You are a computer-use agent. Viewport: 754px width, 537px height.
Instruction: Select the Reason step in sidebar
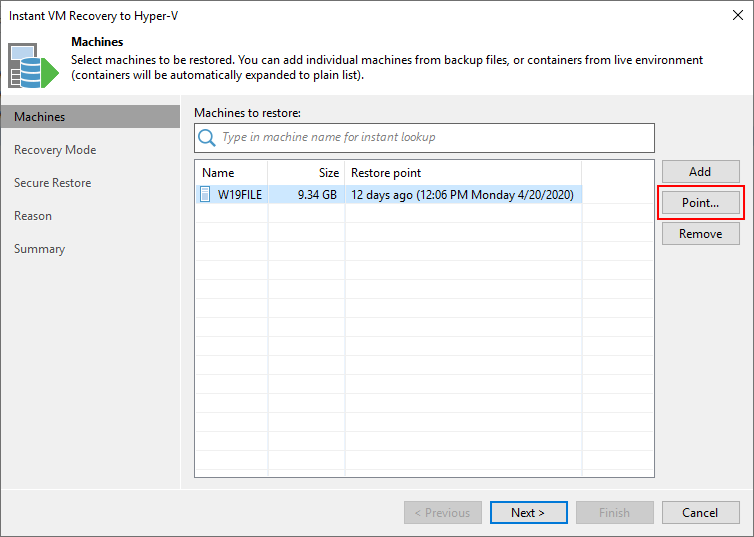tap(33, 216)
